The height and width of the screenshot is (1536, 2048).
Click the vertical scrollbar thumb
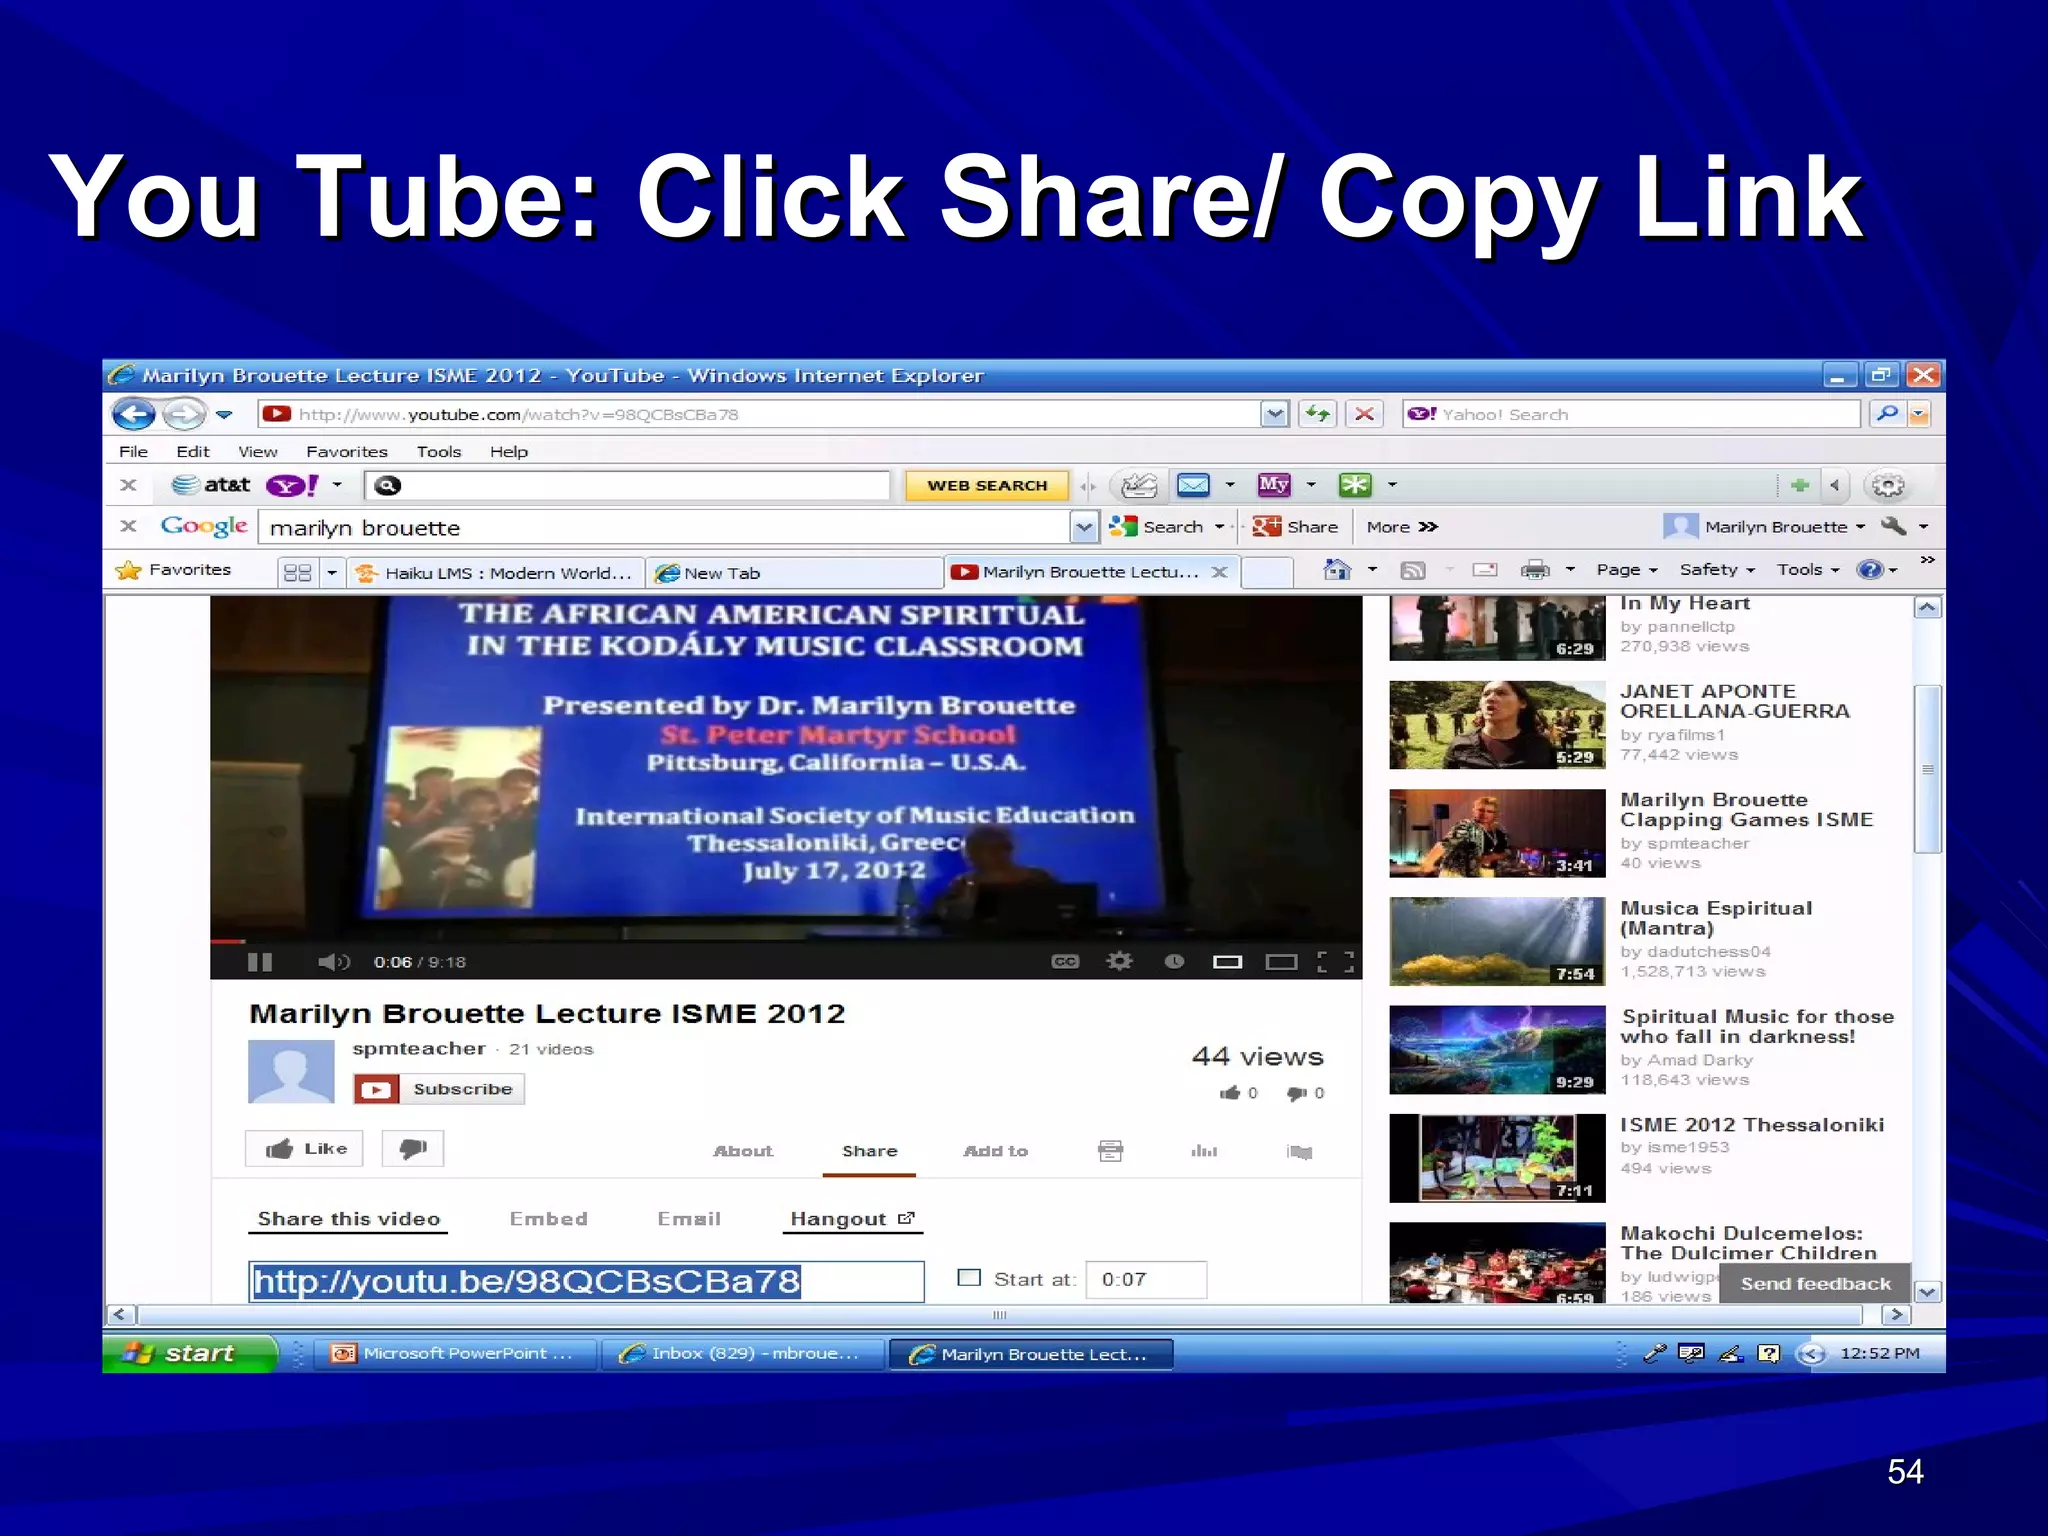(x=1927, y=768)
